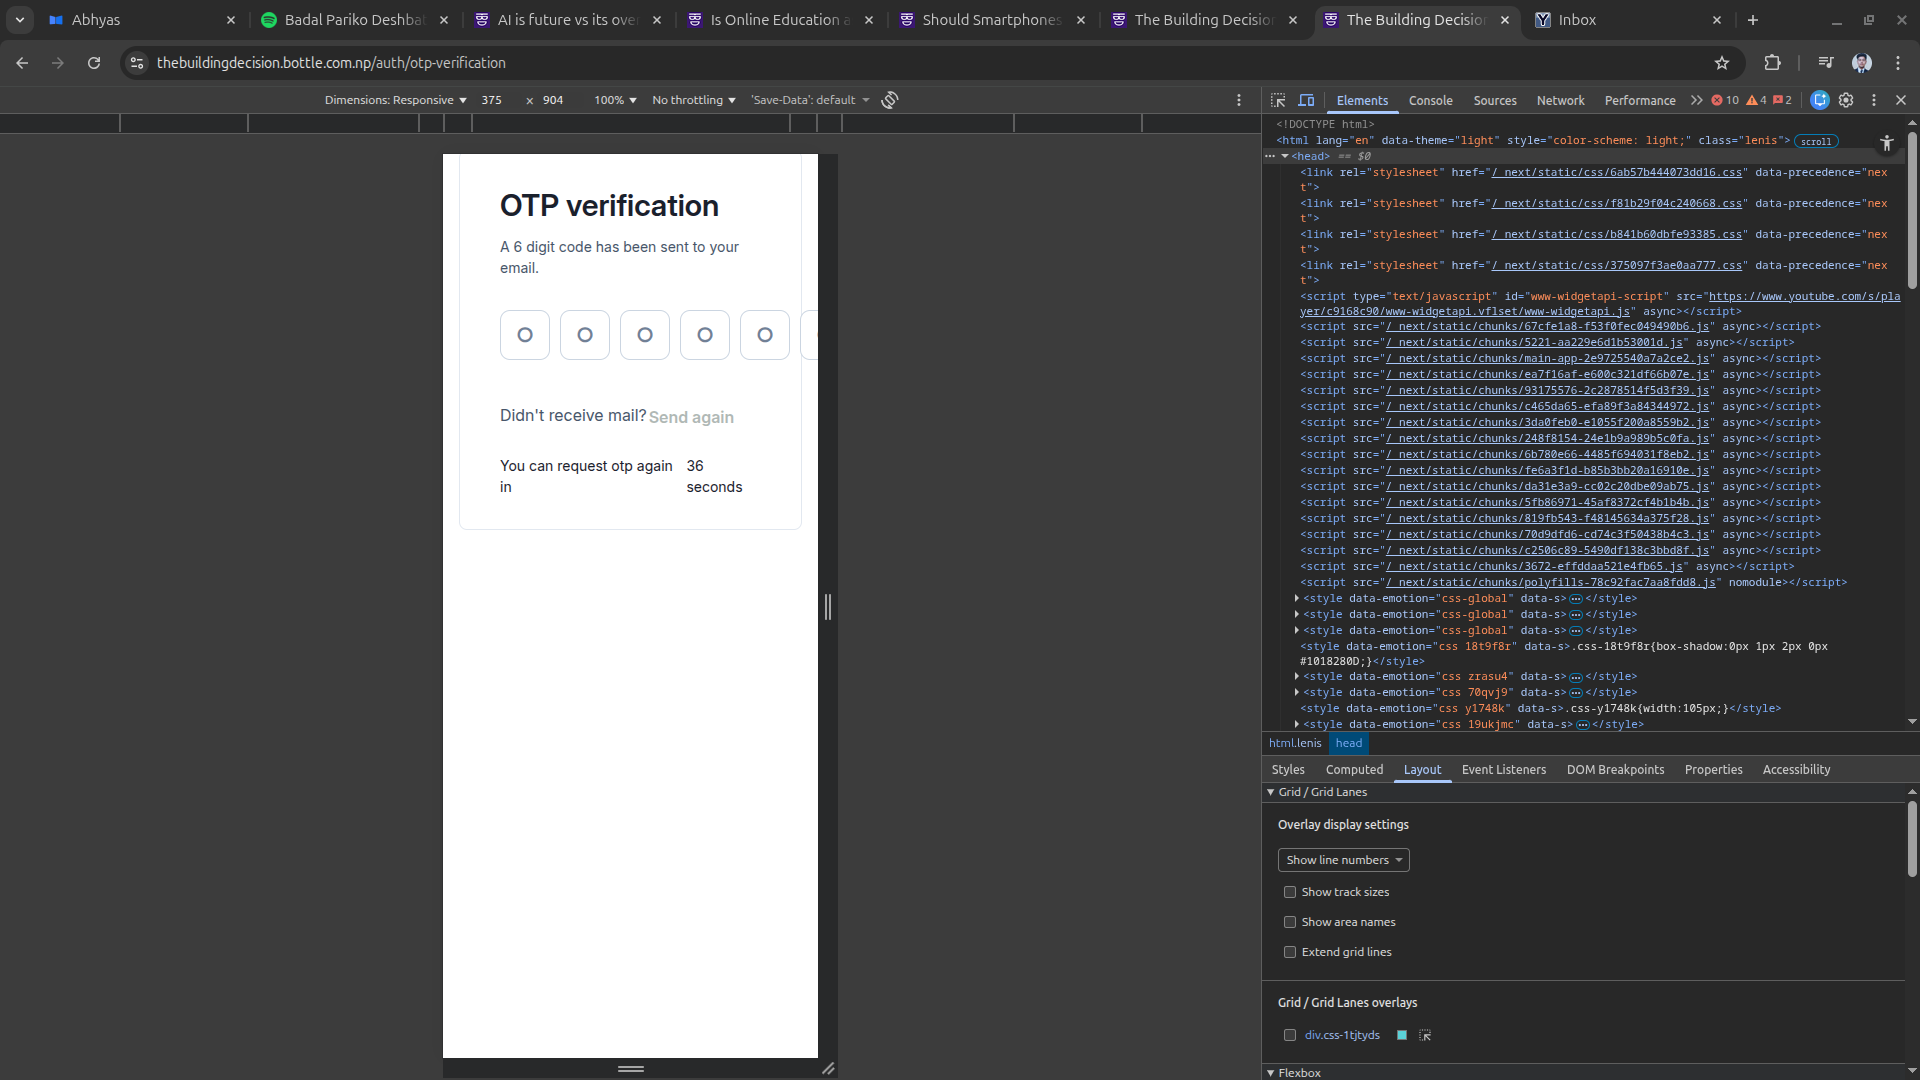Screen dimensions: 1920x1080
Task: Click the grid overlay color swatch
Action: tap(1402, 1035)
